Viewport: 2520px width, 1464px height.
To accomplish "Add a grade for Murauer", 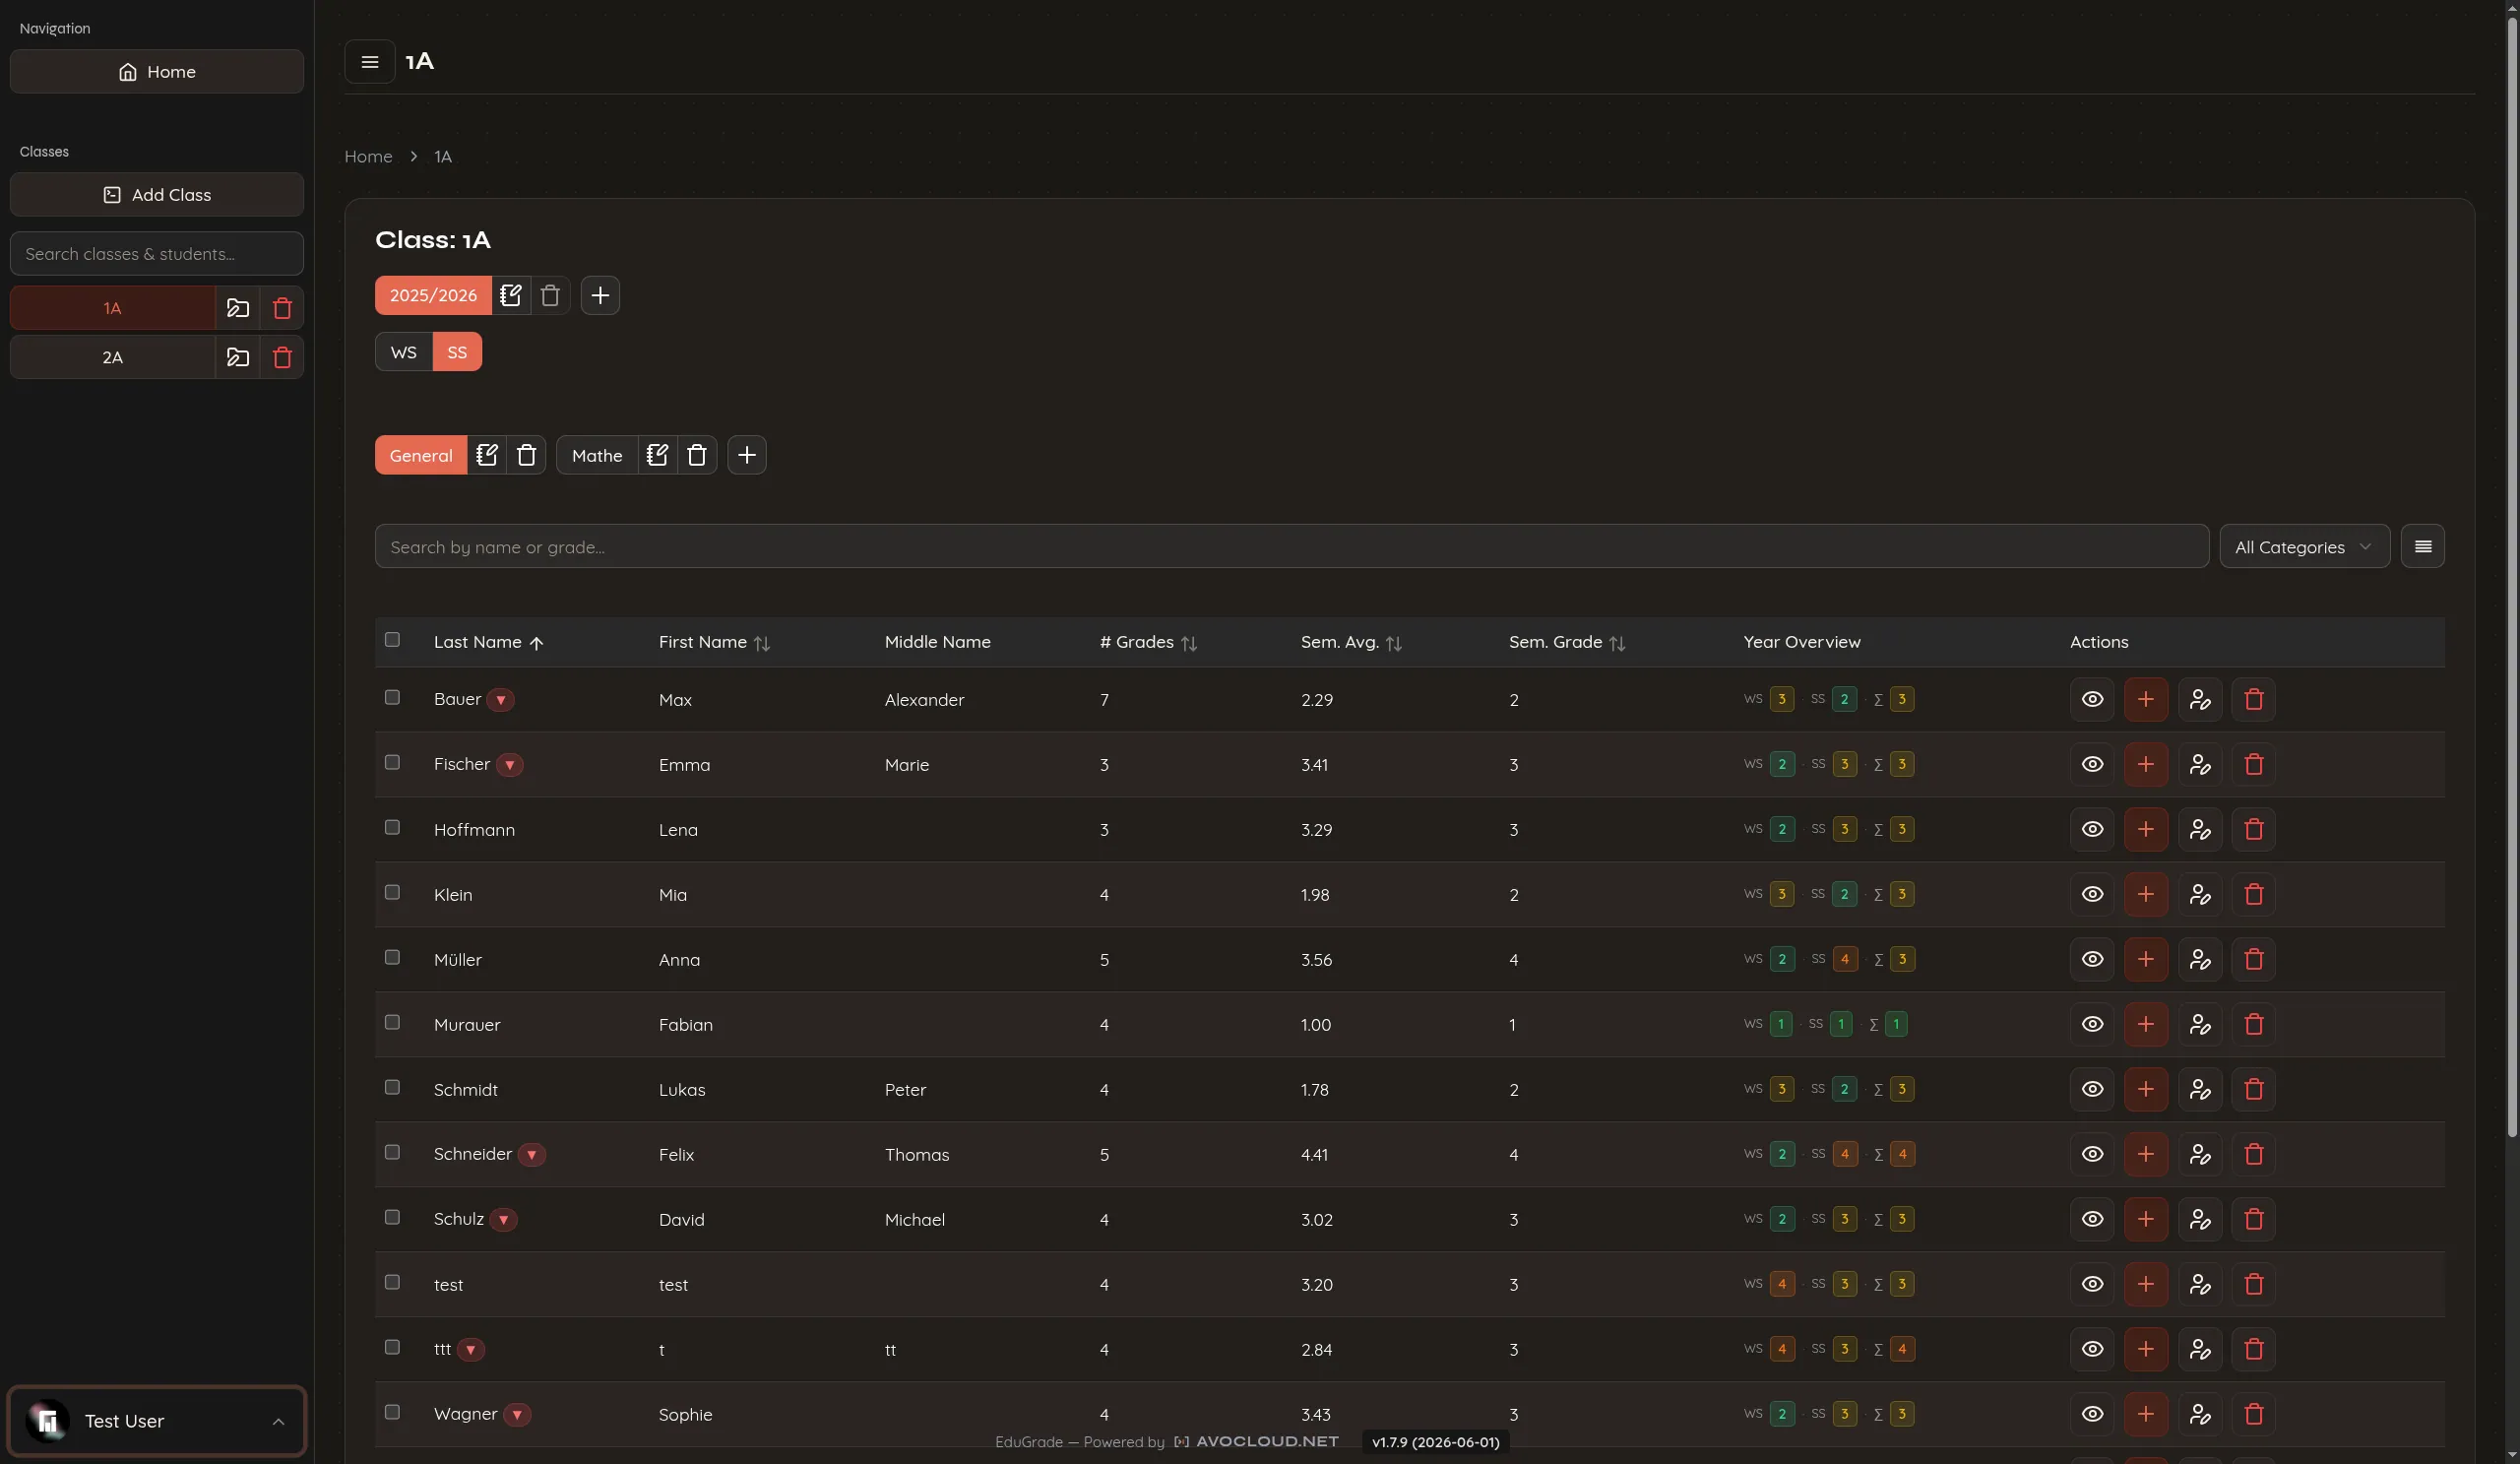I will pyautogui.click(x=2145, y=1024).
